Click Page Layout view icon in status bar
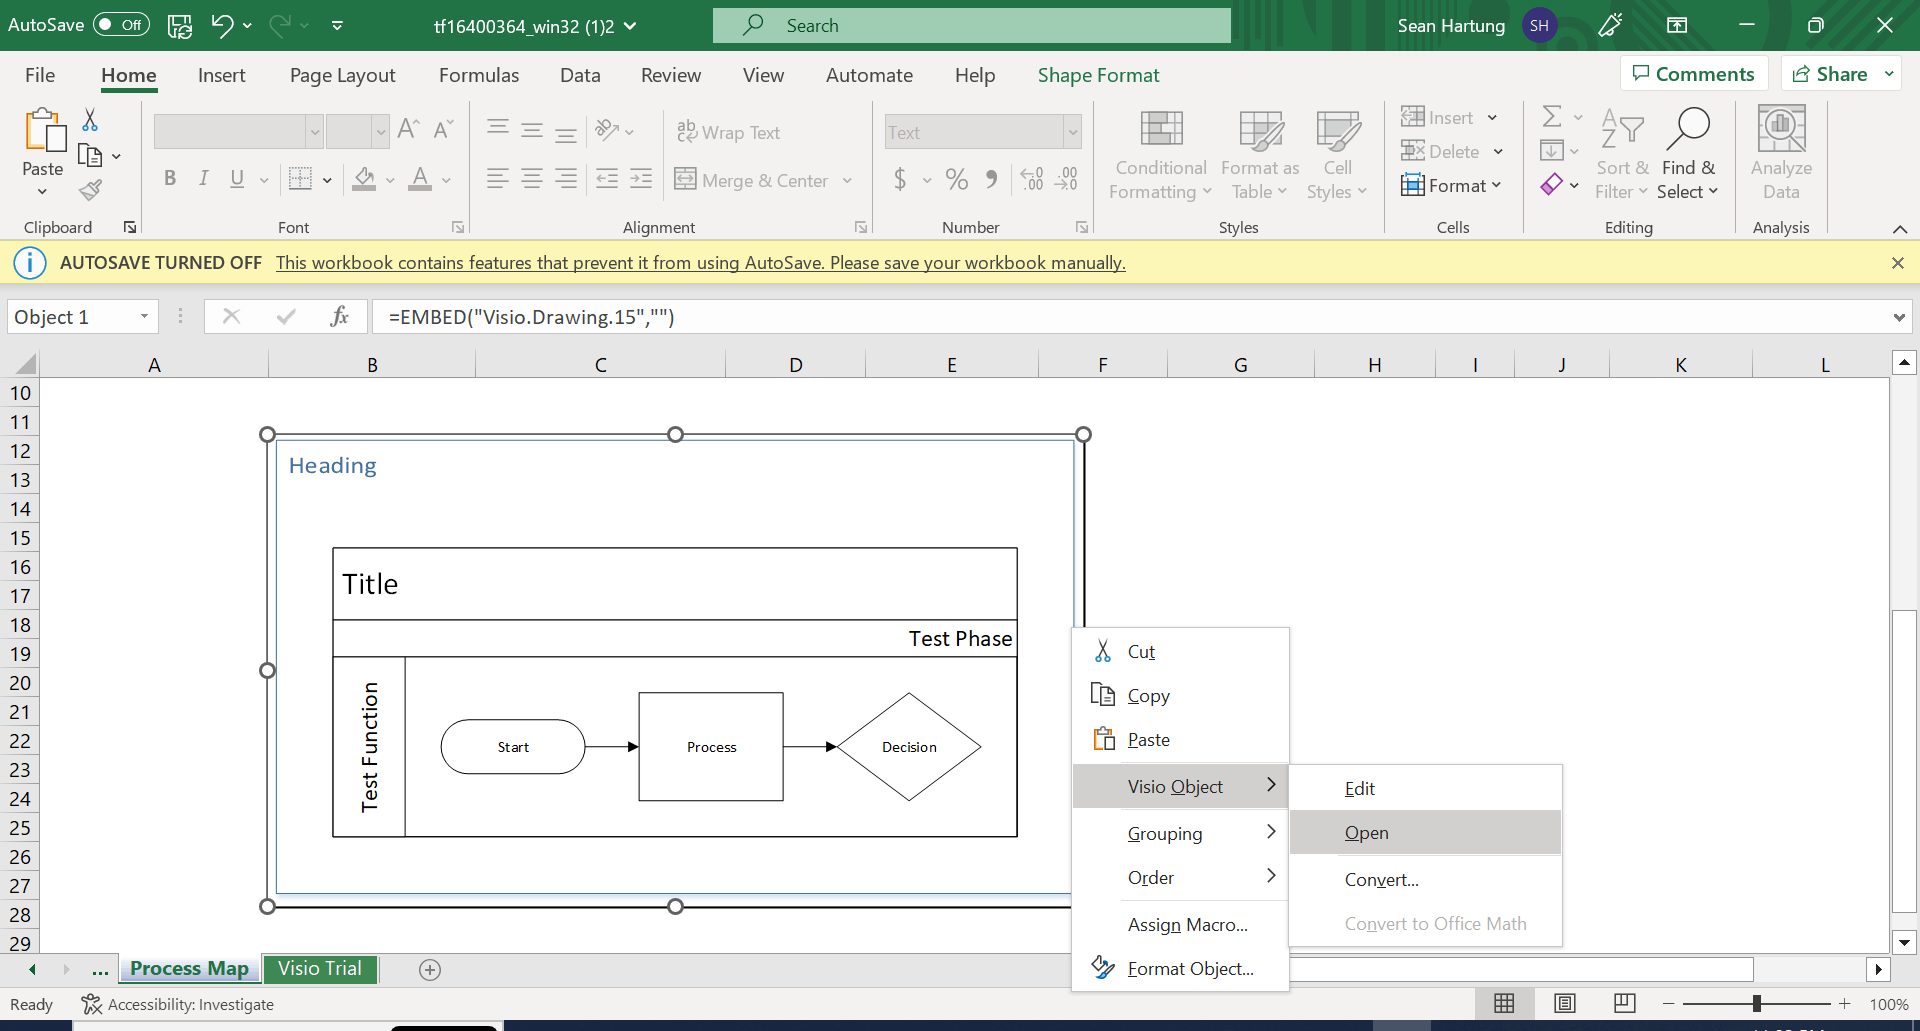 click(x=1565, y=1004)
